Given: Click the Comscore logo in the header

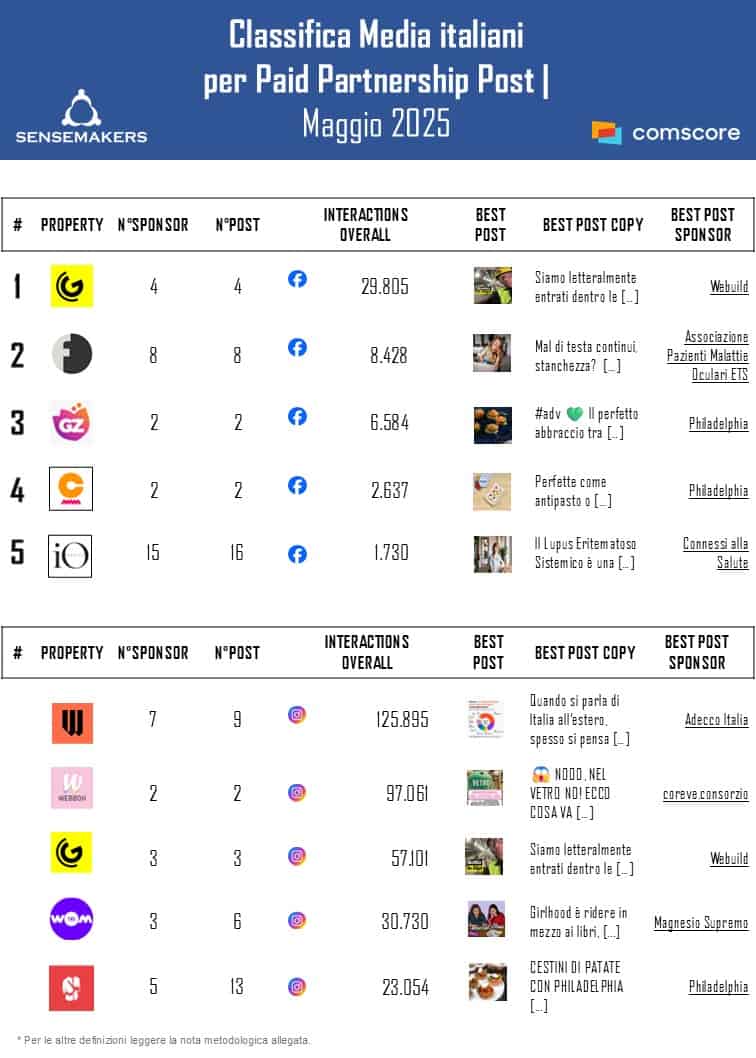Looking at the screenshot, I should [x=665, y=132].
